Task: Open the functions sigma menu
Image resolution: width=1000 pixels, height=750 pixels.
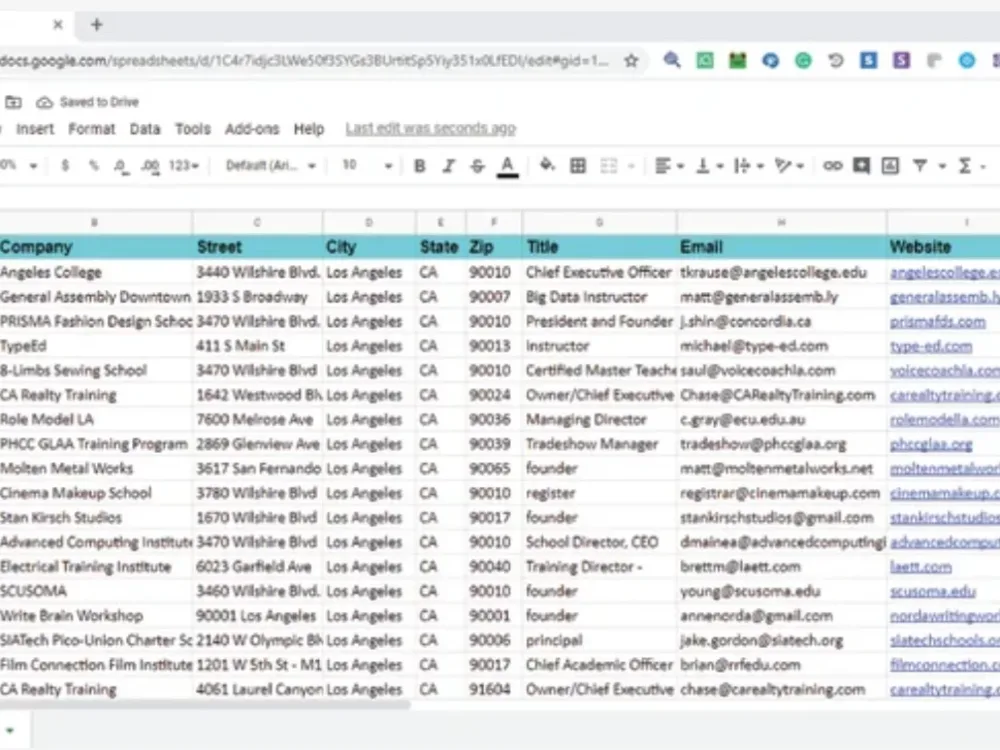Action: coord(965,166)
